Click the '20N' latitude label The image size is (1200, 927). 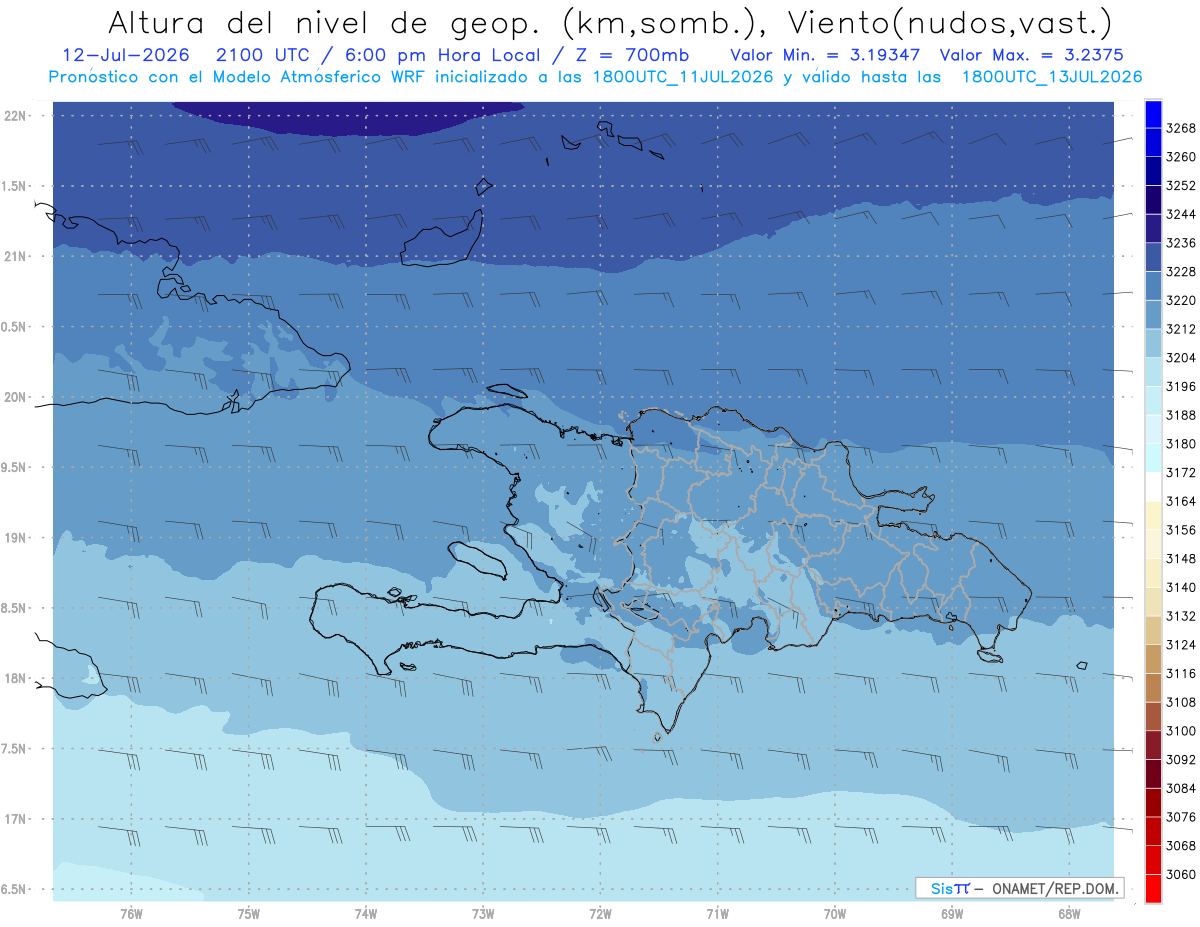tap(14, 397)
